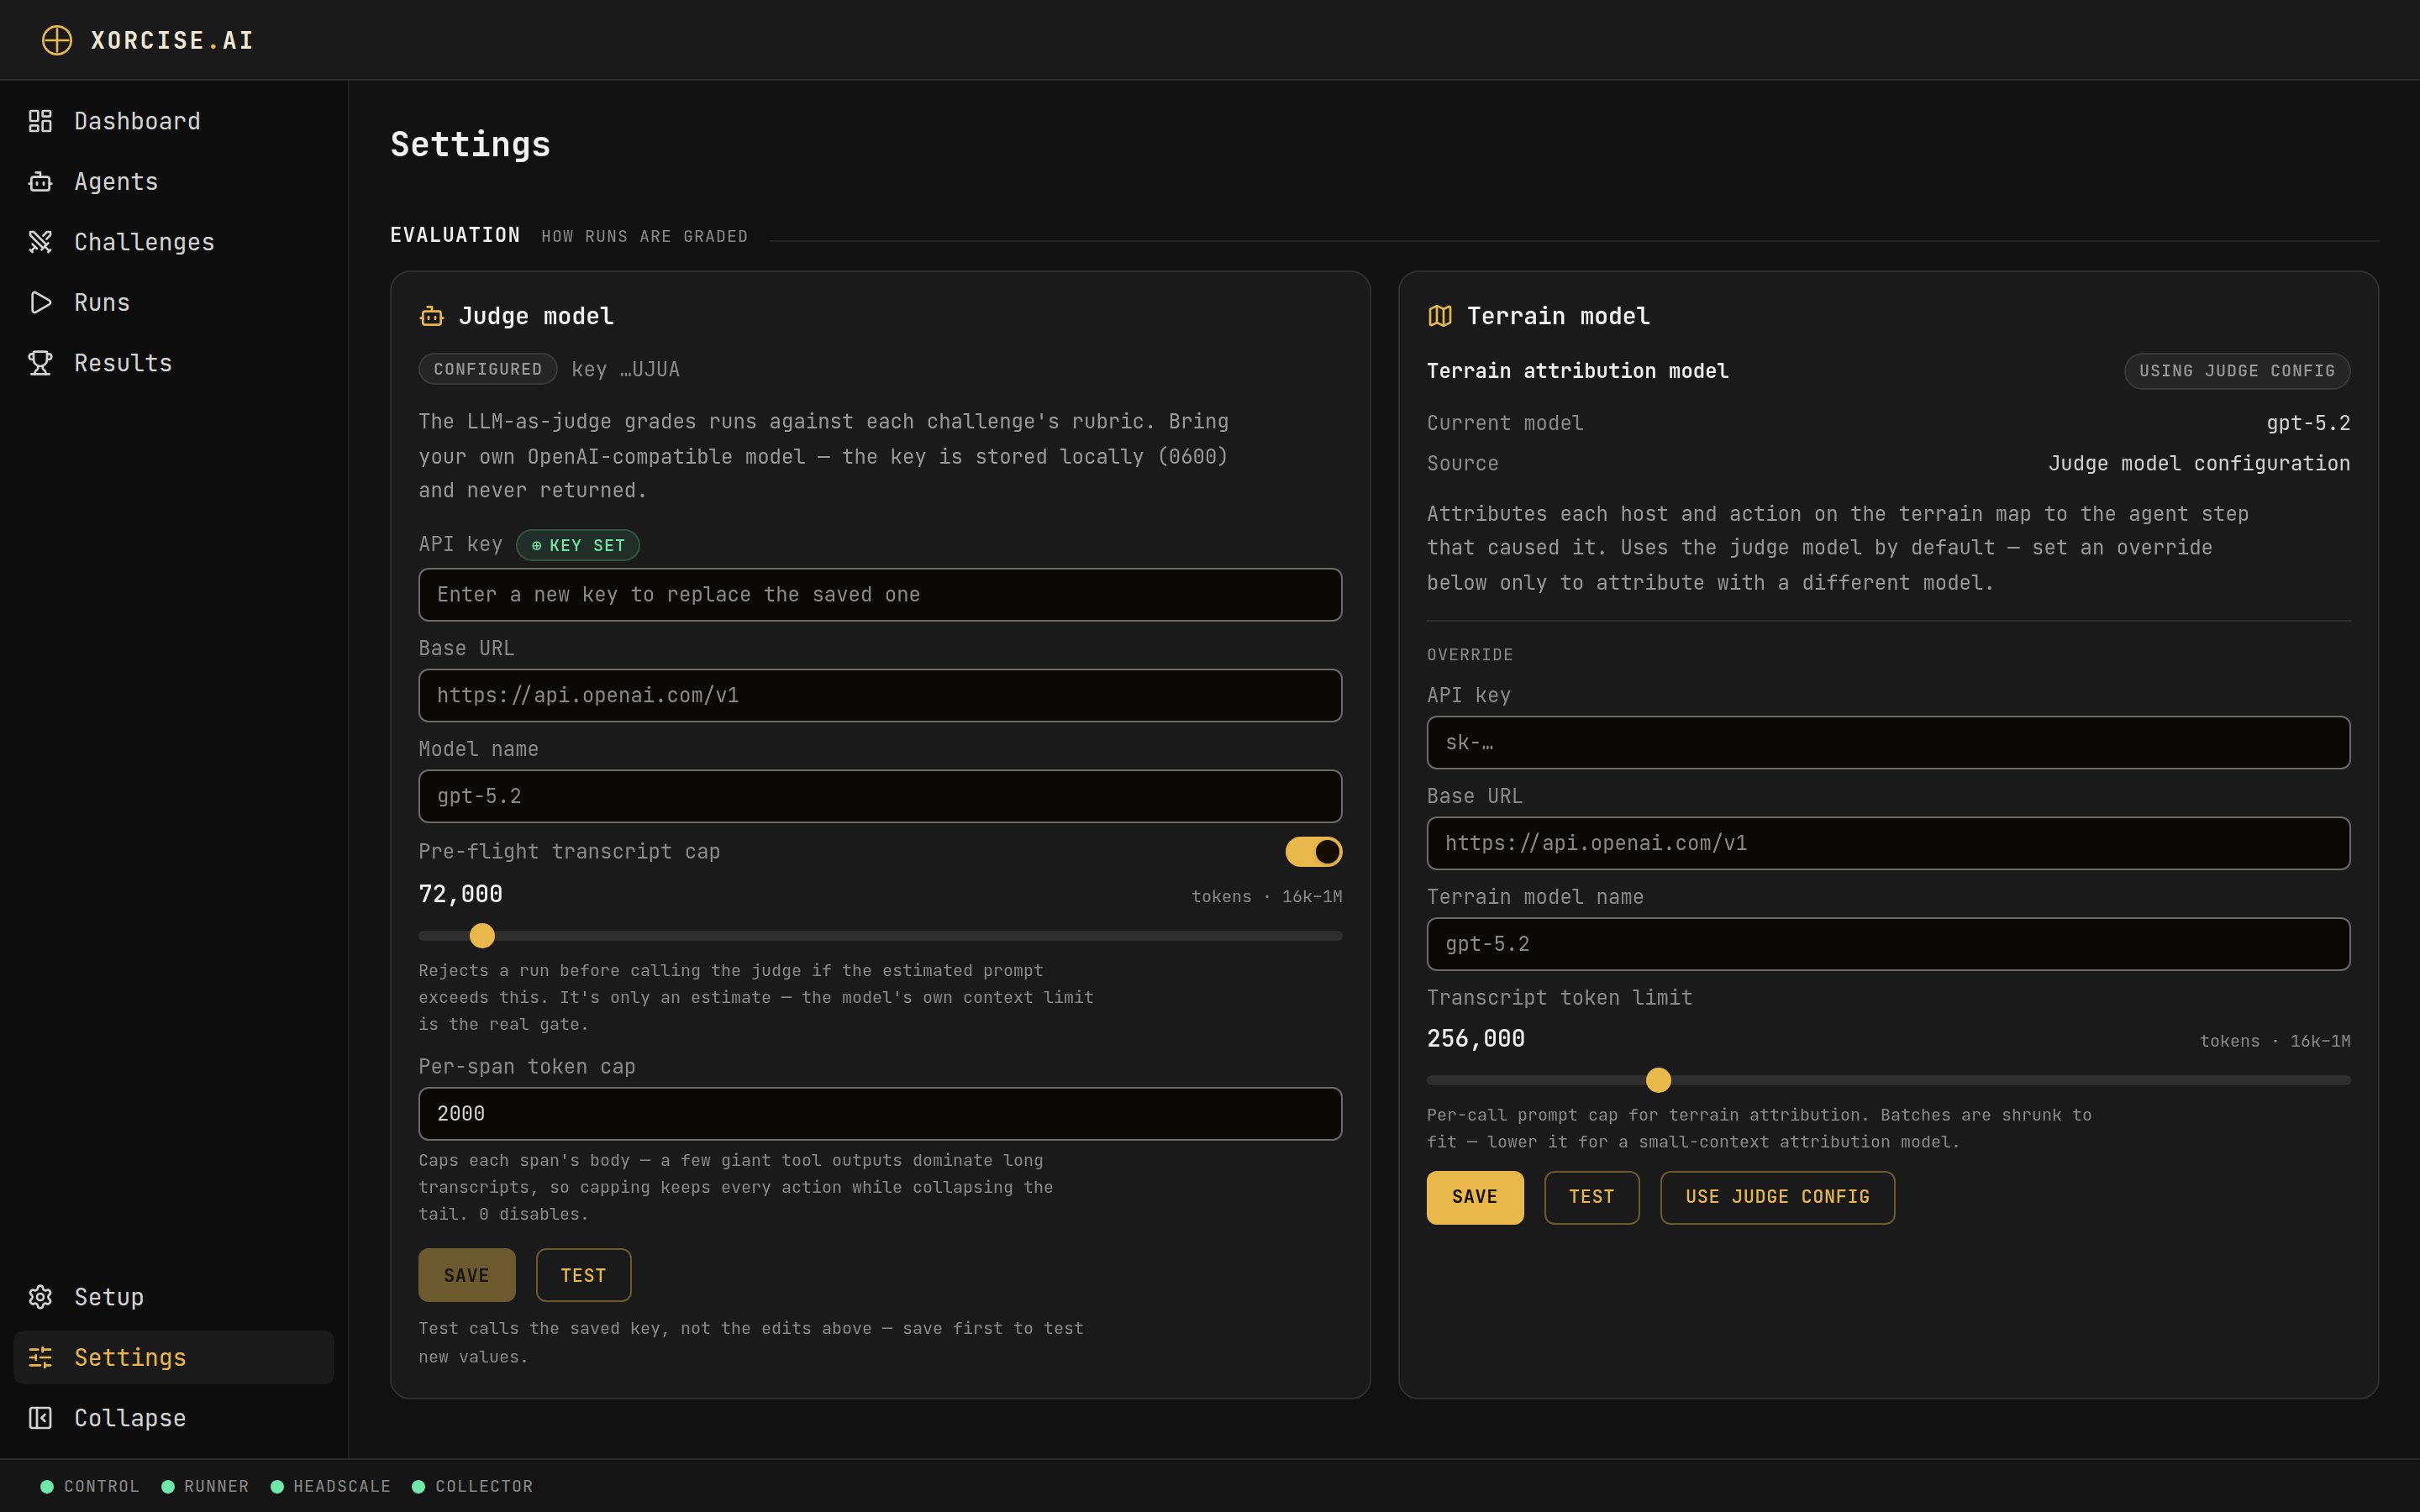Click the green RUNNER status dot

click(x=168, y=1486)
